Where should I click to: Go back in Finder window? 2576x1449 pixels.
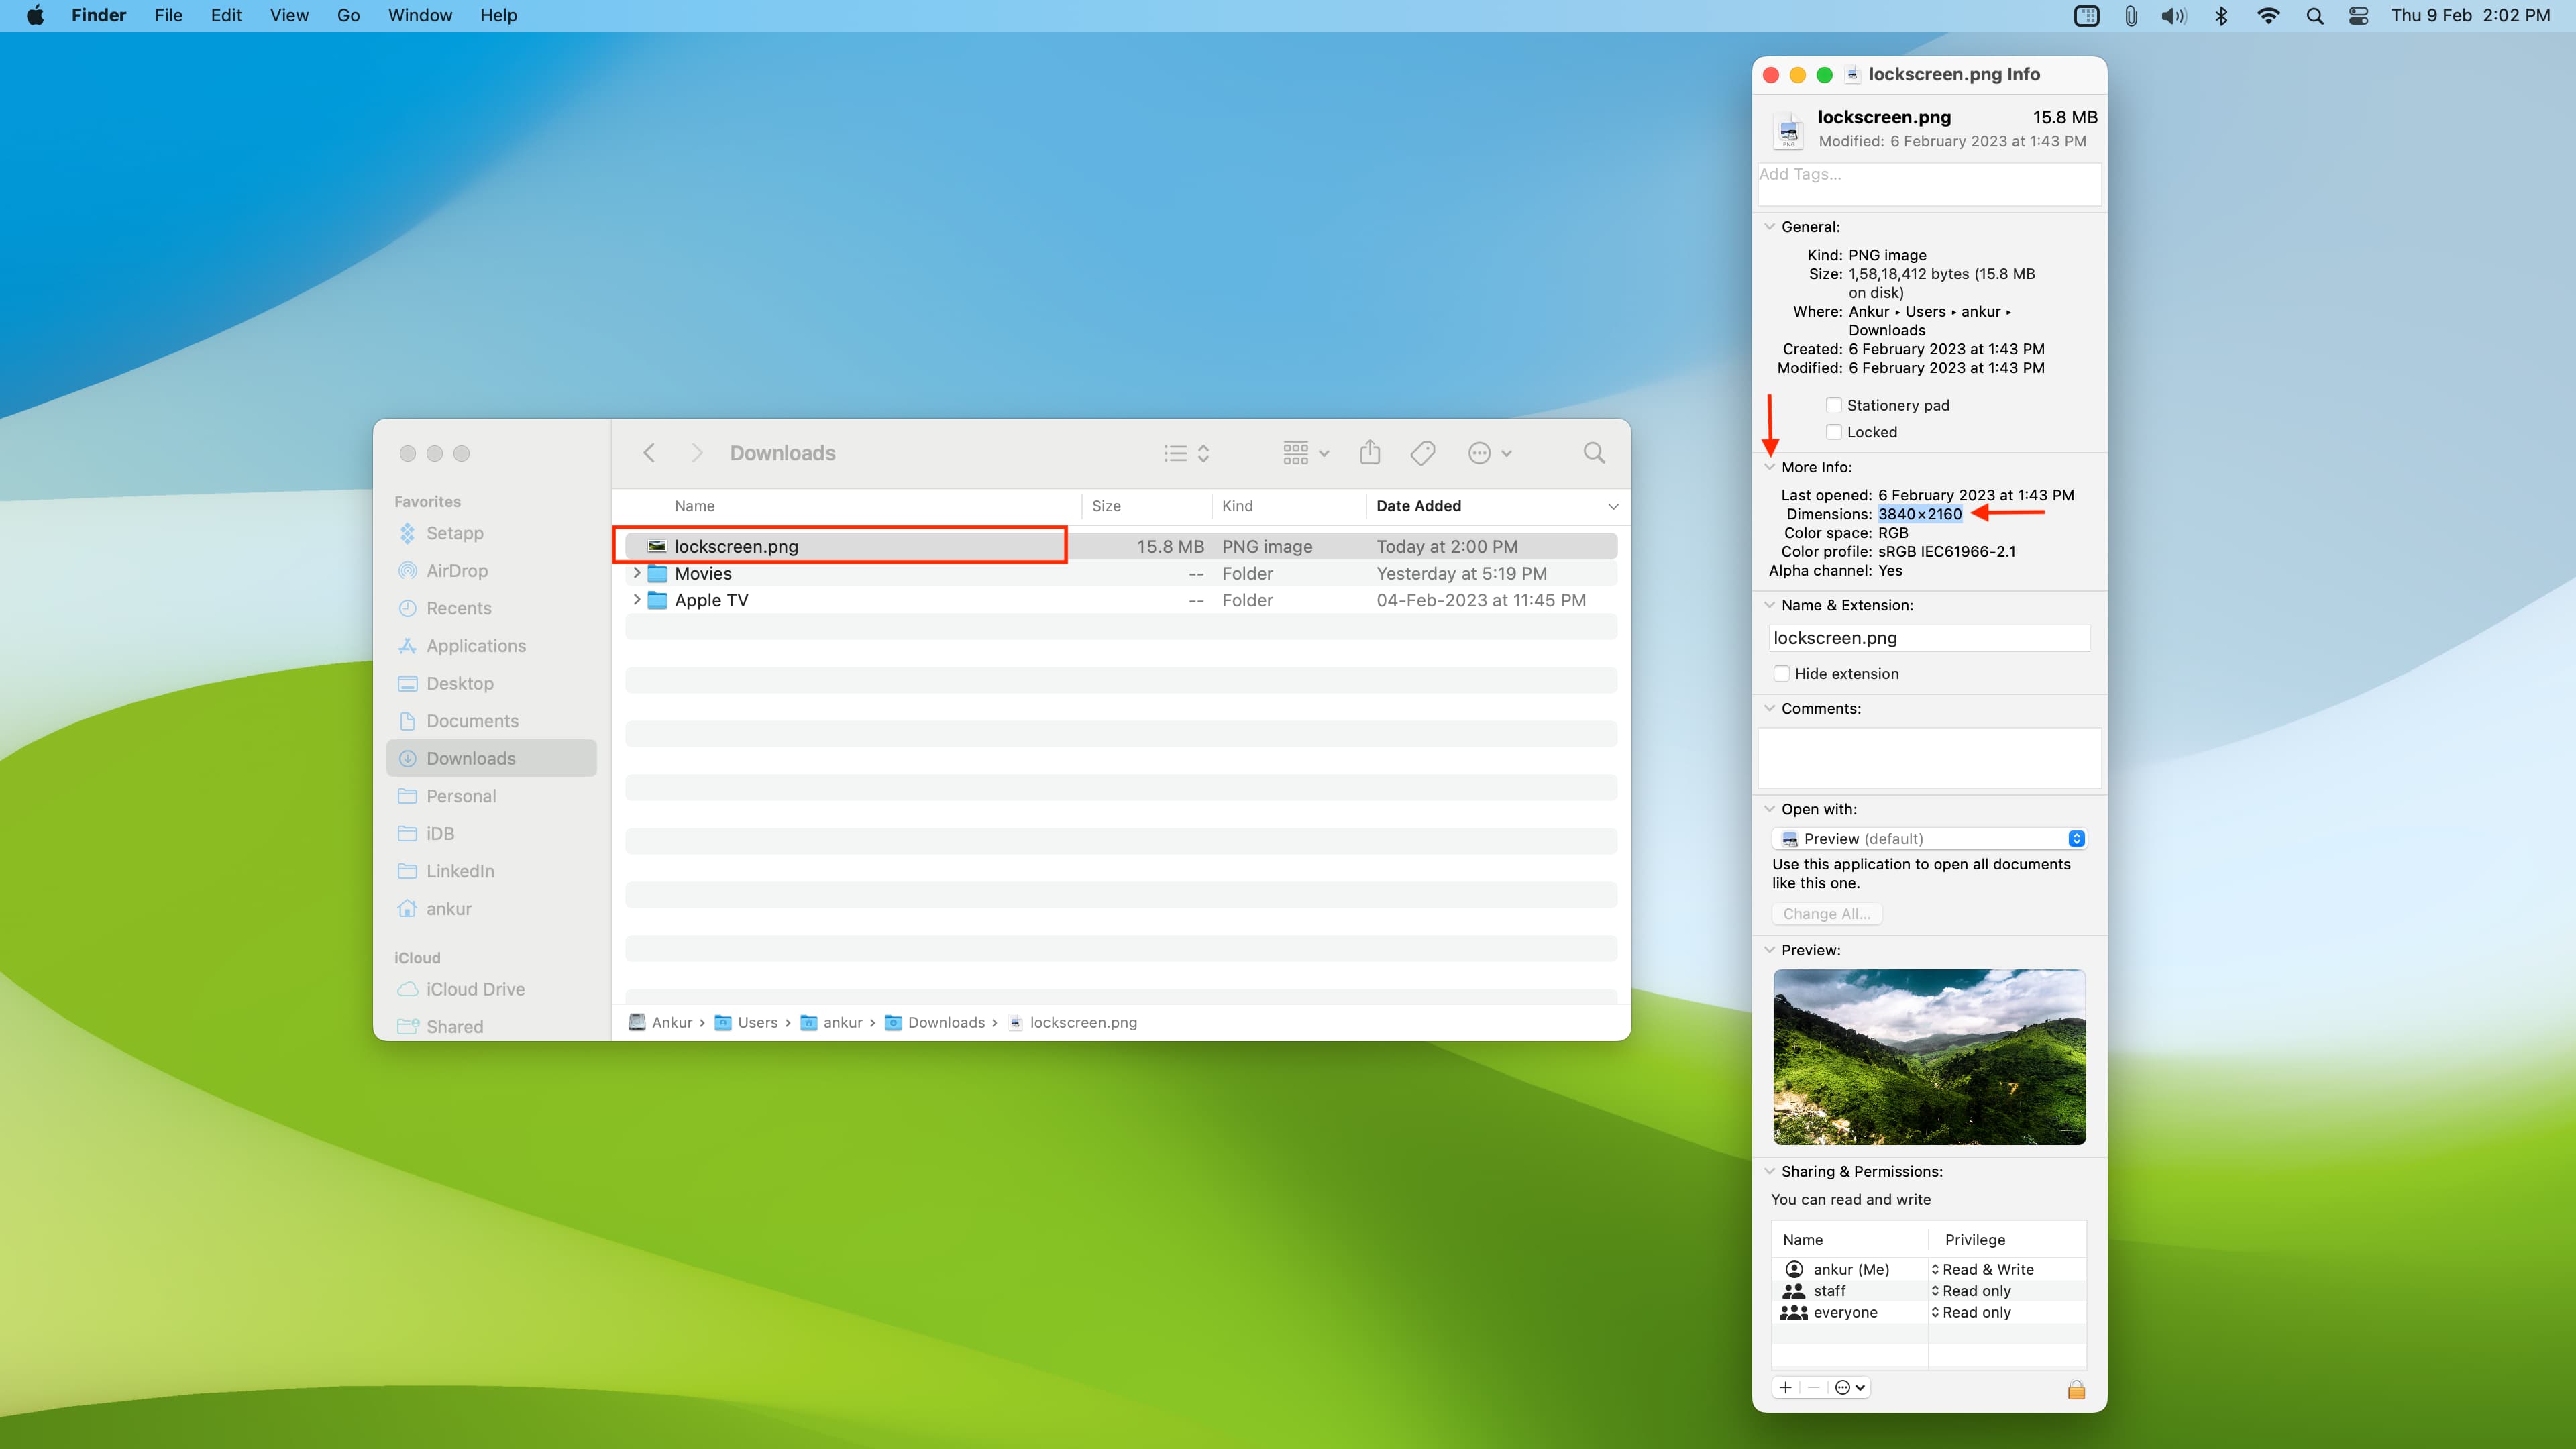(649, 453)
